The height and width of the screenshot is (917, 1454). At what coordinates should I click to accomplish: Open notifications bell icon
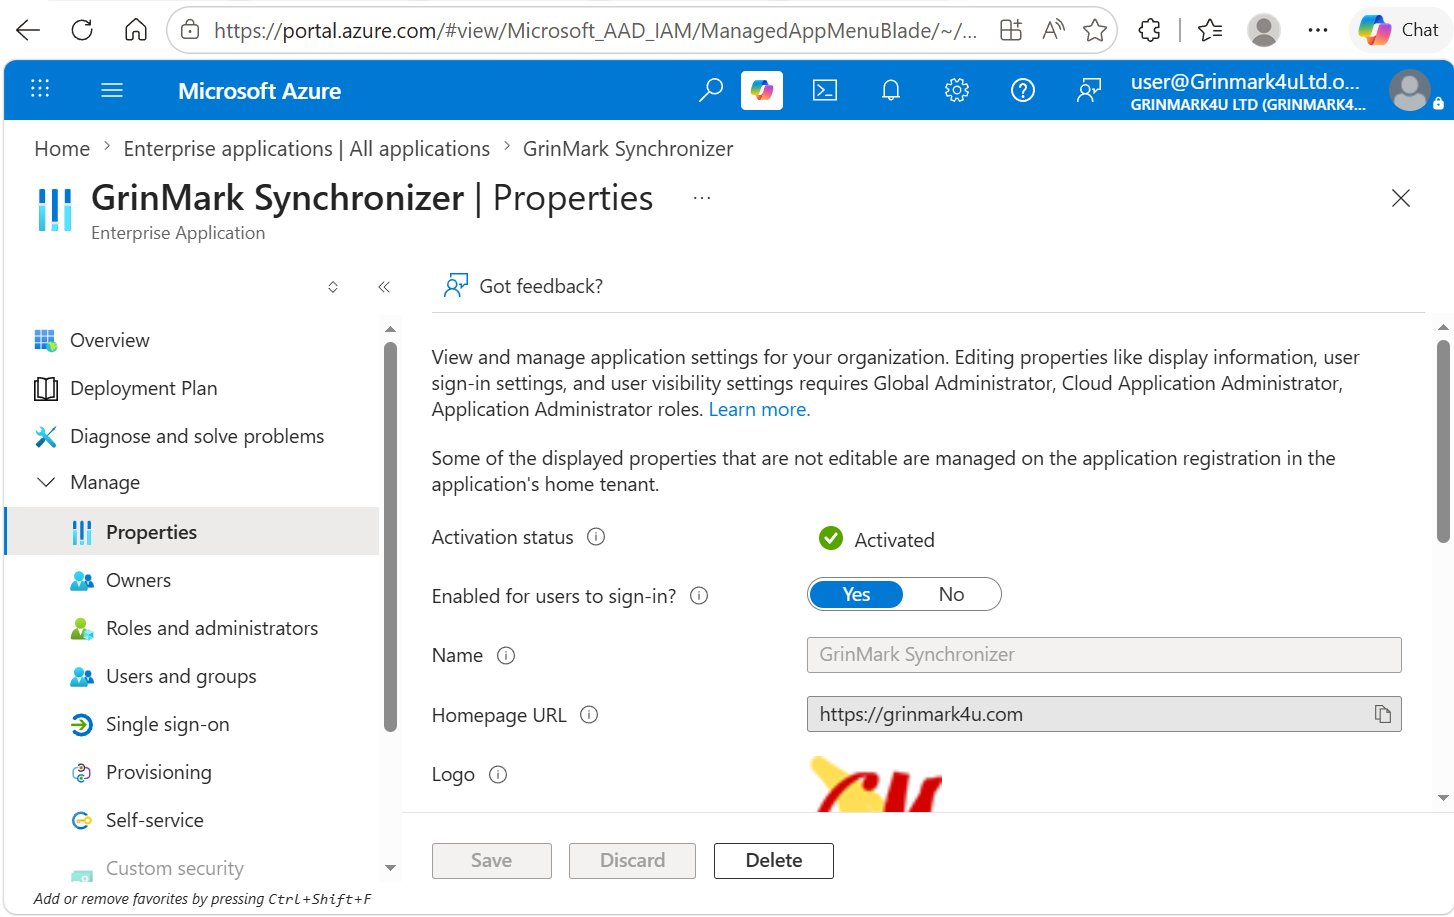pyautogui.click(x=891, y=91)
